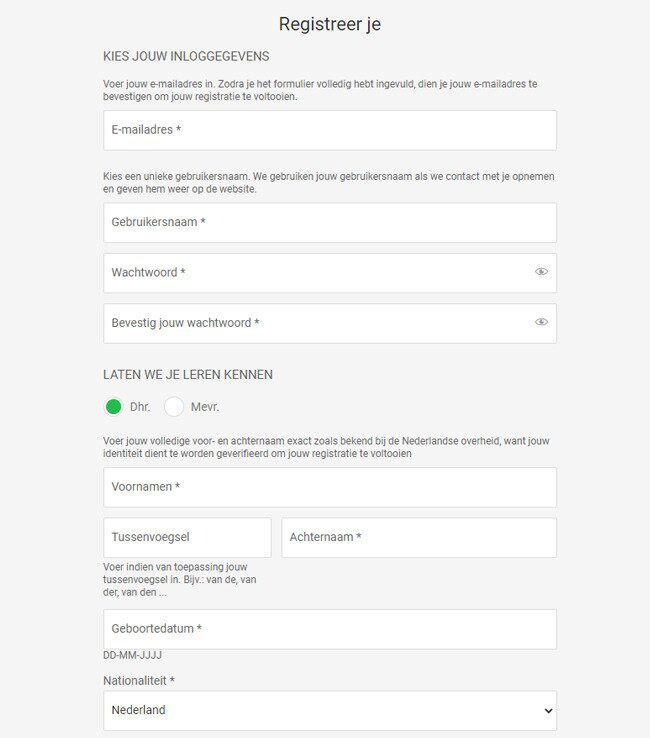650x738 pixels.
Task: Click the chevron arrow of Nationaliteit select
Action: coord(548,711)
